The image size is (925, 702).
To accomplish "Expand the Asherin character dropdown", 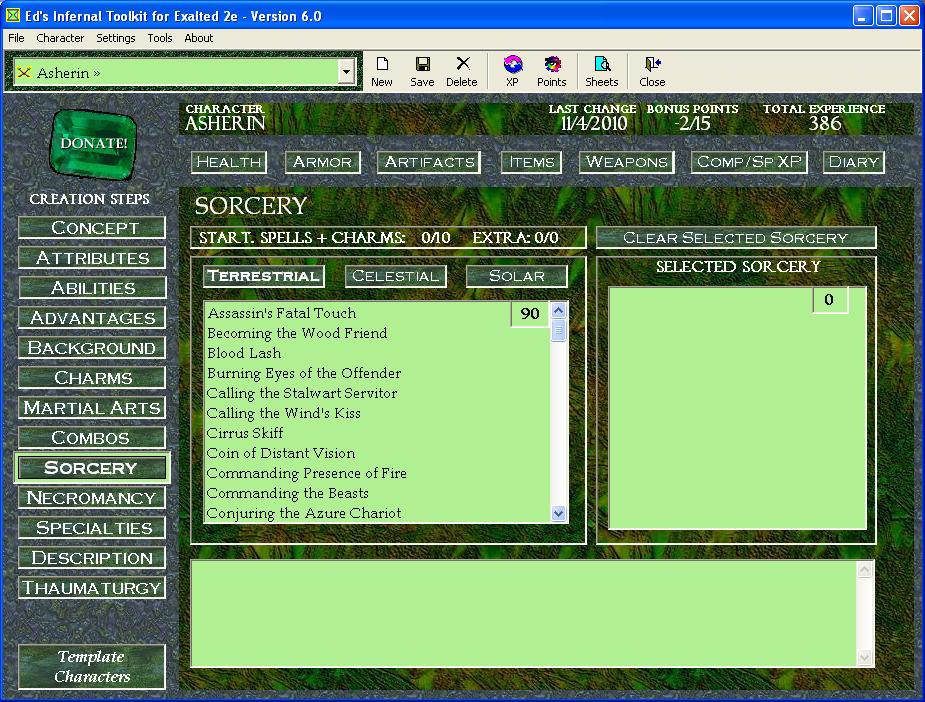I will pos(346,73).
